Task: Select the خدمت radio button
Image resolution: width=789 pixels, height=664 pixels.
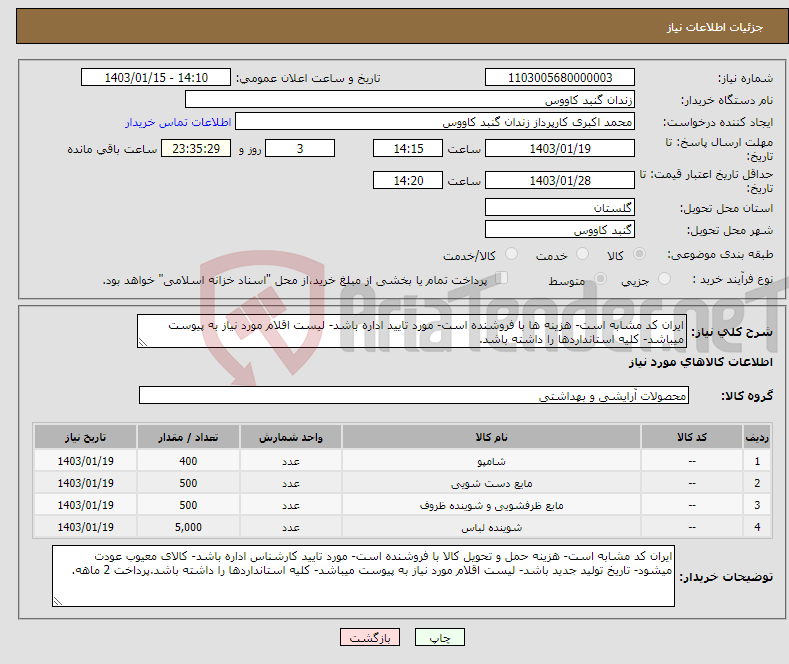Action: pos(582,254)
